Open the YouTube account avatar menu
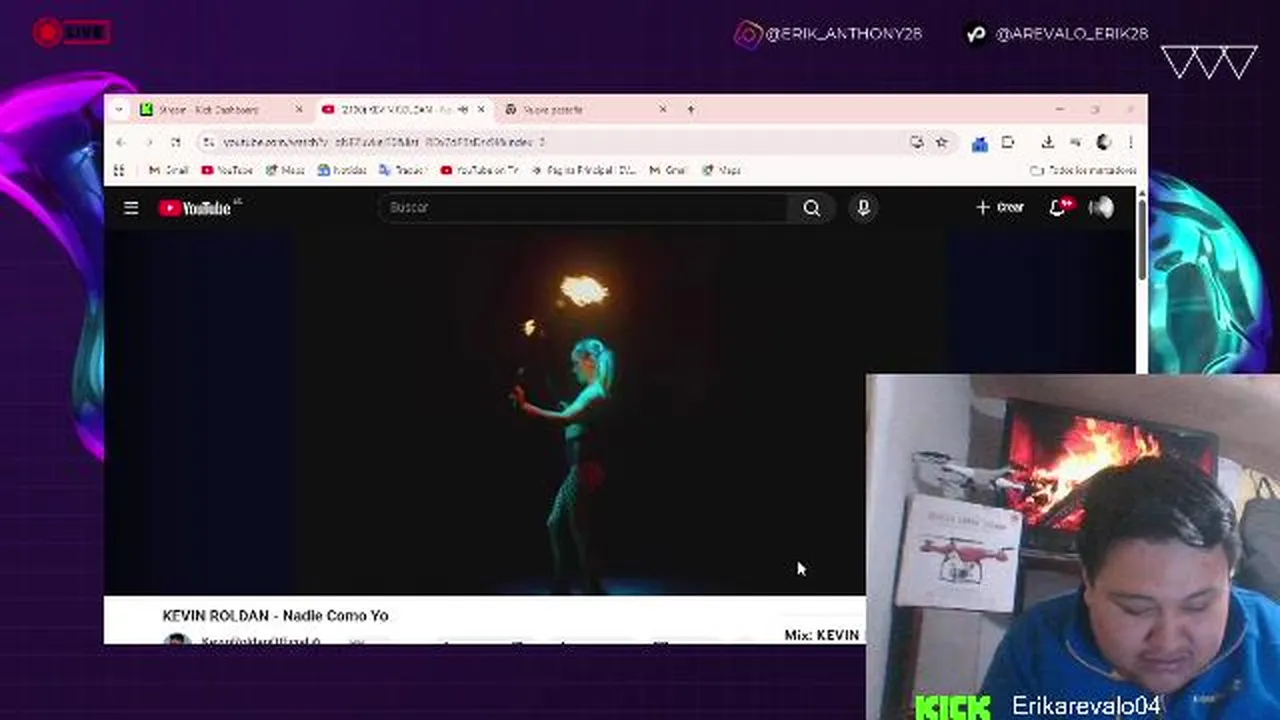The image size is (1280, 720). (1101, 207)
